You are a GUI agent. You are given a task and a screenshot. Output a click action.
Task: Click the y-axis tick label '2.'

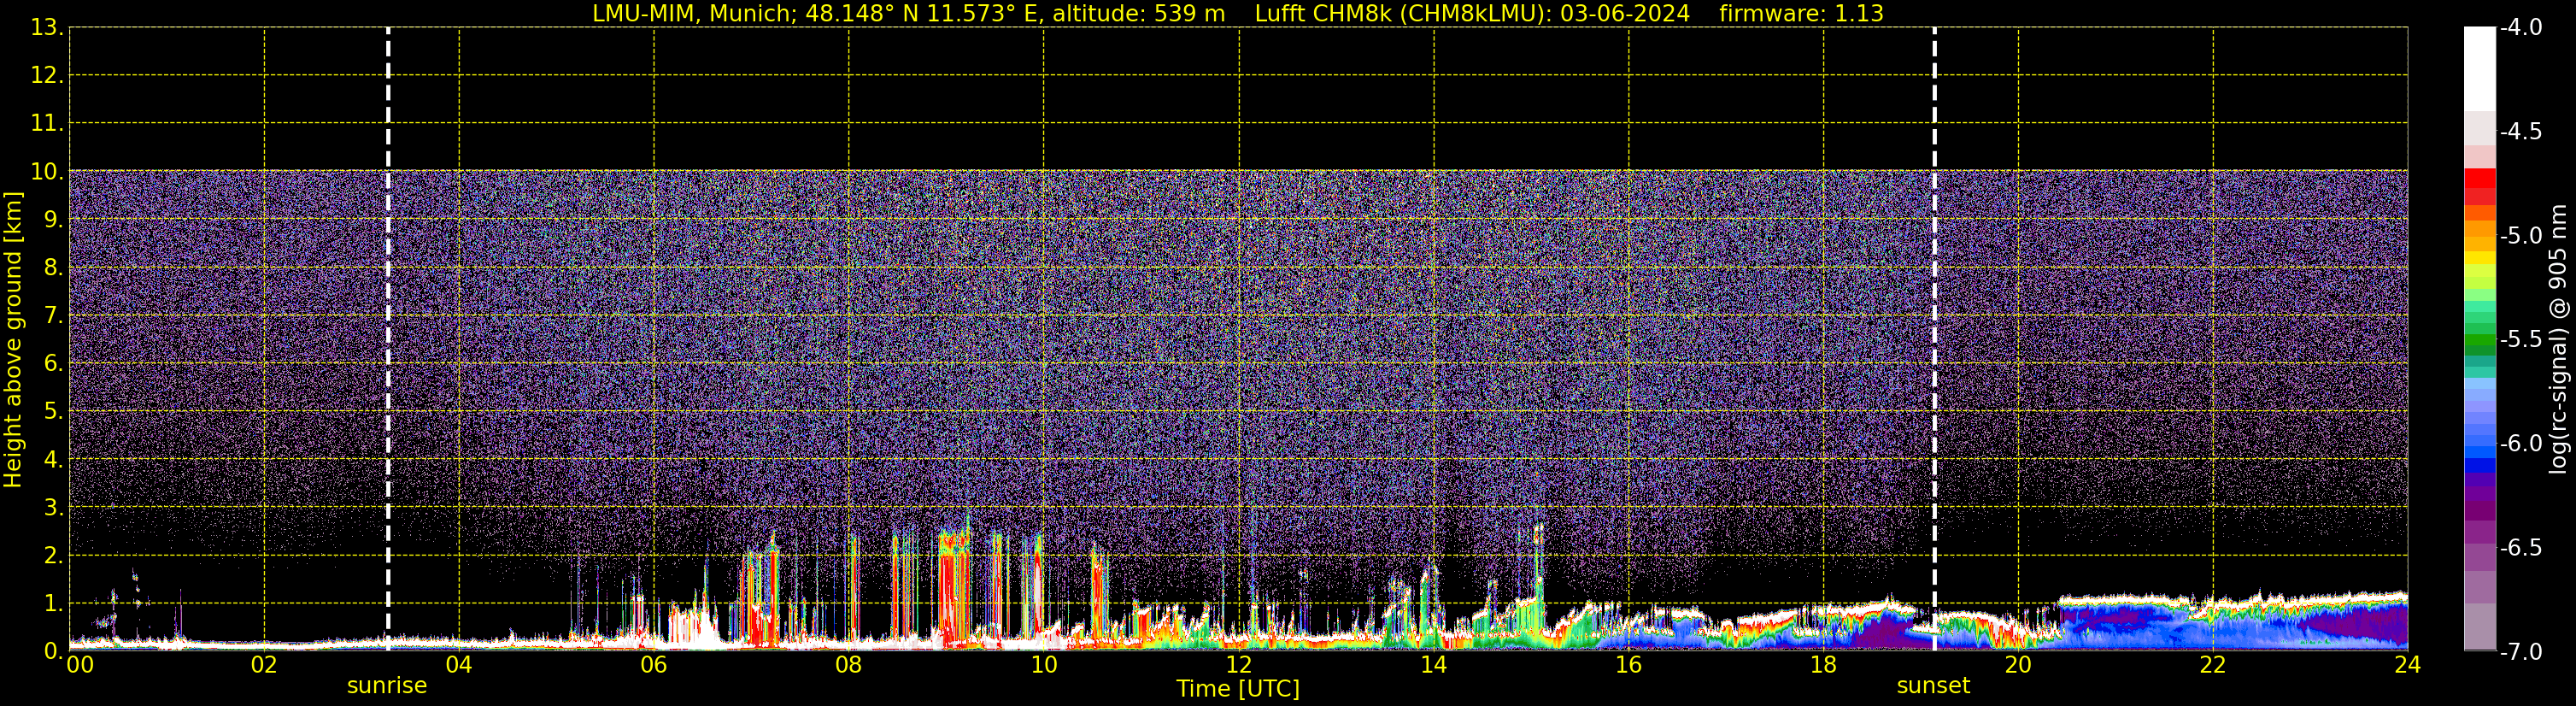[53, 556]
